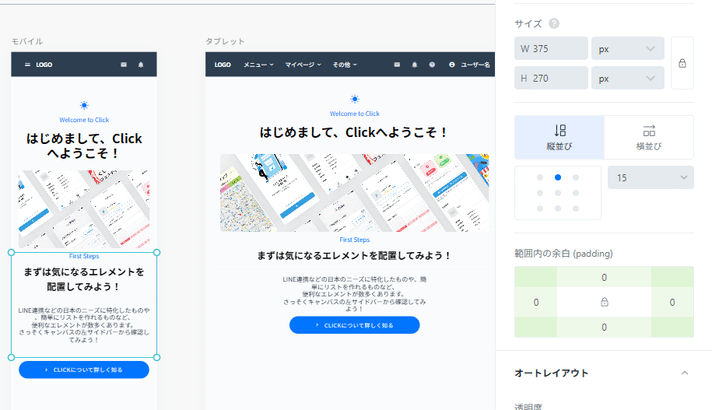Viewport: 712px width, 410px height.
Task: Click the bell icon in mobile header
Action: pyautogui.click(x=141, y=64)
